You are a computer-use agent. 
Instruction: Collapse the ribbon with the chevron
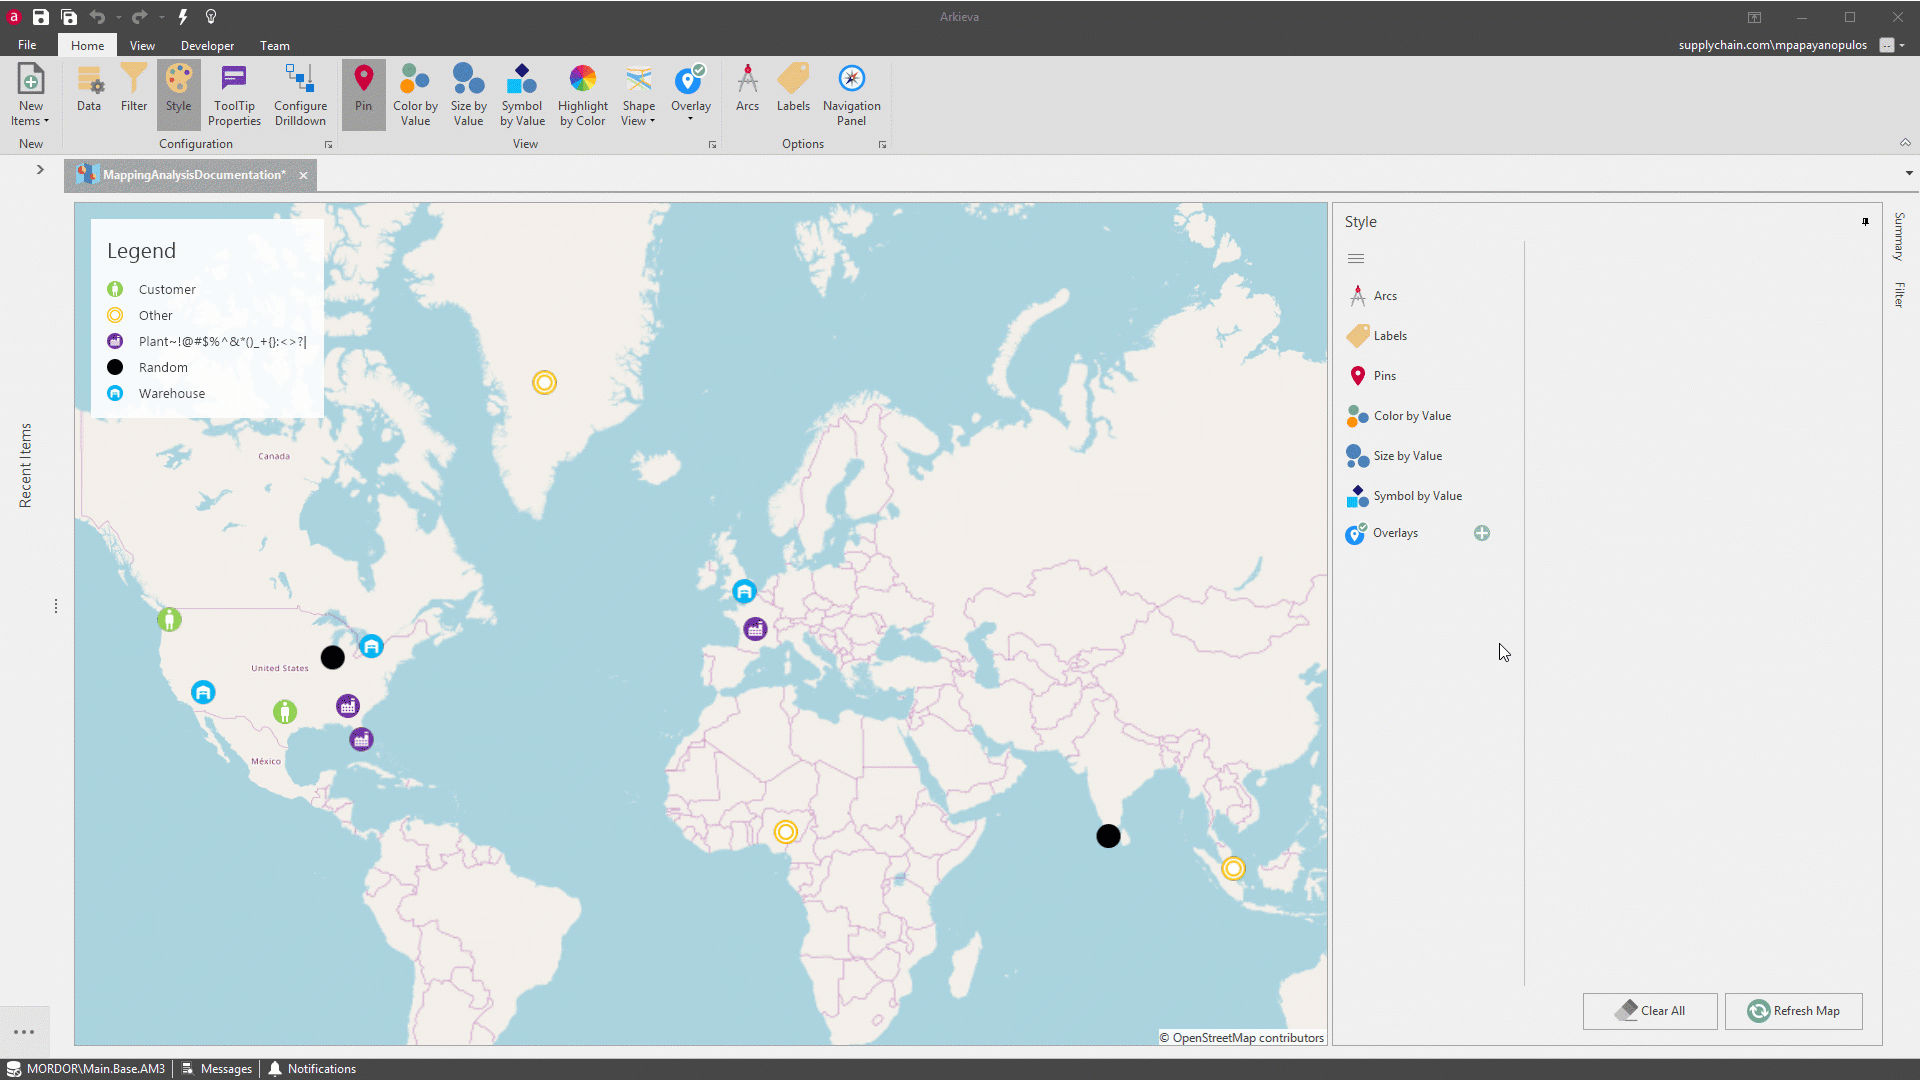[x=1905, y=143]
